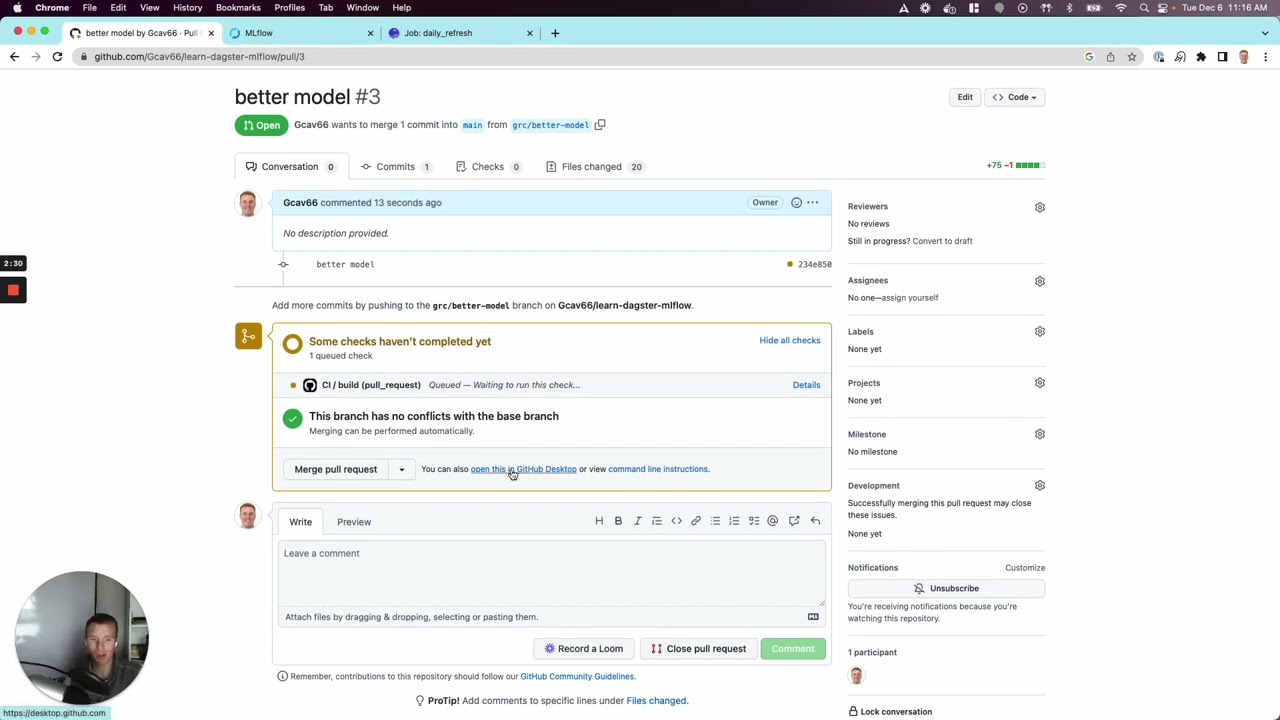Viewport: 1280px width, 720px height.
Task: Open History menu in menu bar
Action: [x=187, y=8]
